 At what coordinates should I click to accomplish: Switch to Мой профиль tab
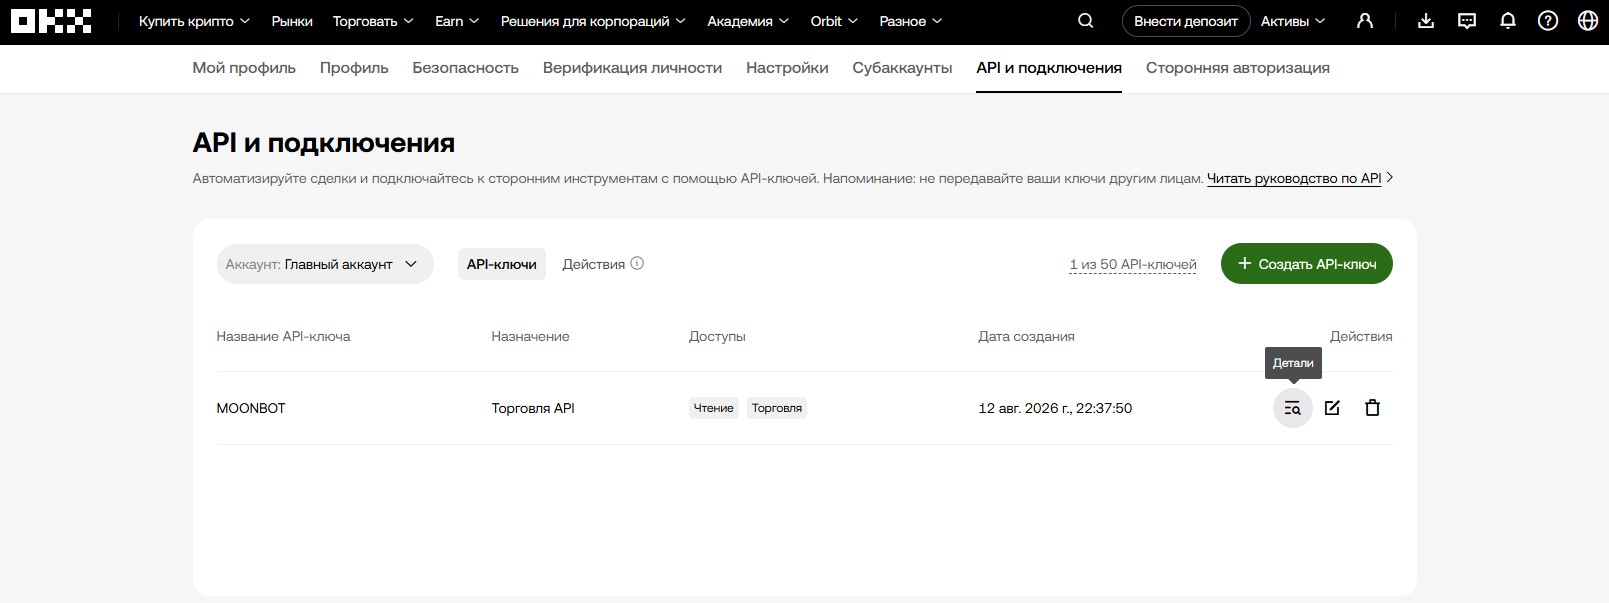tap(244, 68)
